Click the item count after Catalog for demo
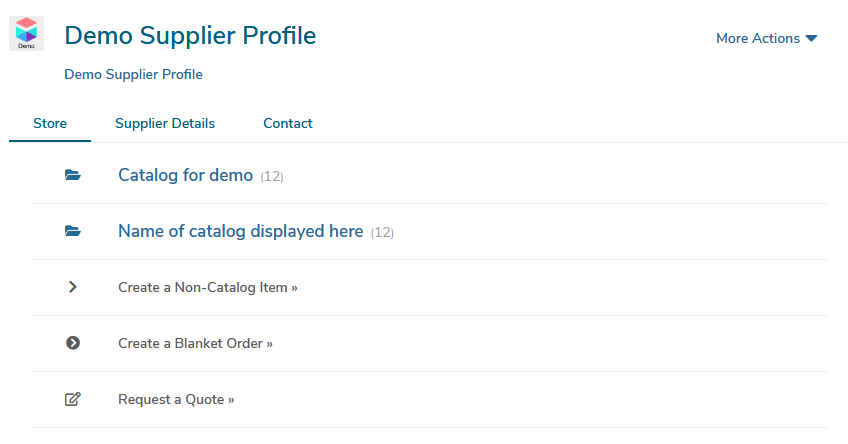 click(x=272, y=177)
